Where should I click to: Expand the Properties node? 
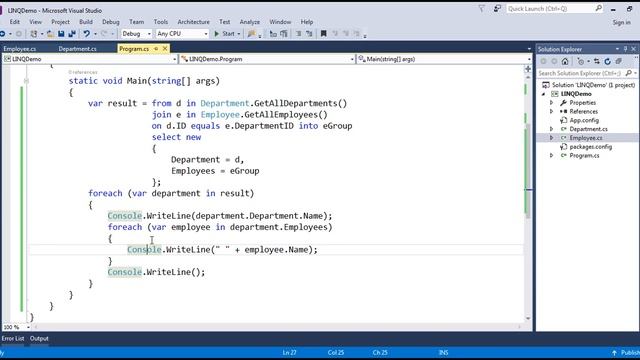click(551, 103)
